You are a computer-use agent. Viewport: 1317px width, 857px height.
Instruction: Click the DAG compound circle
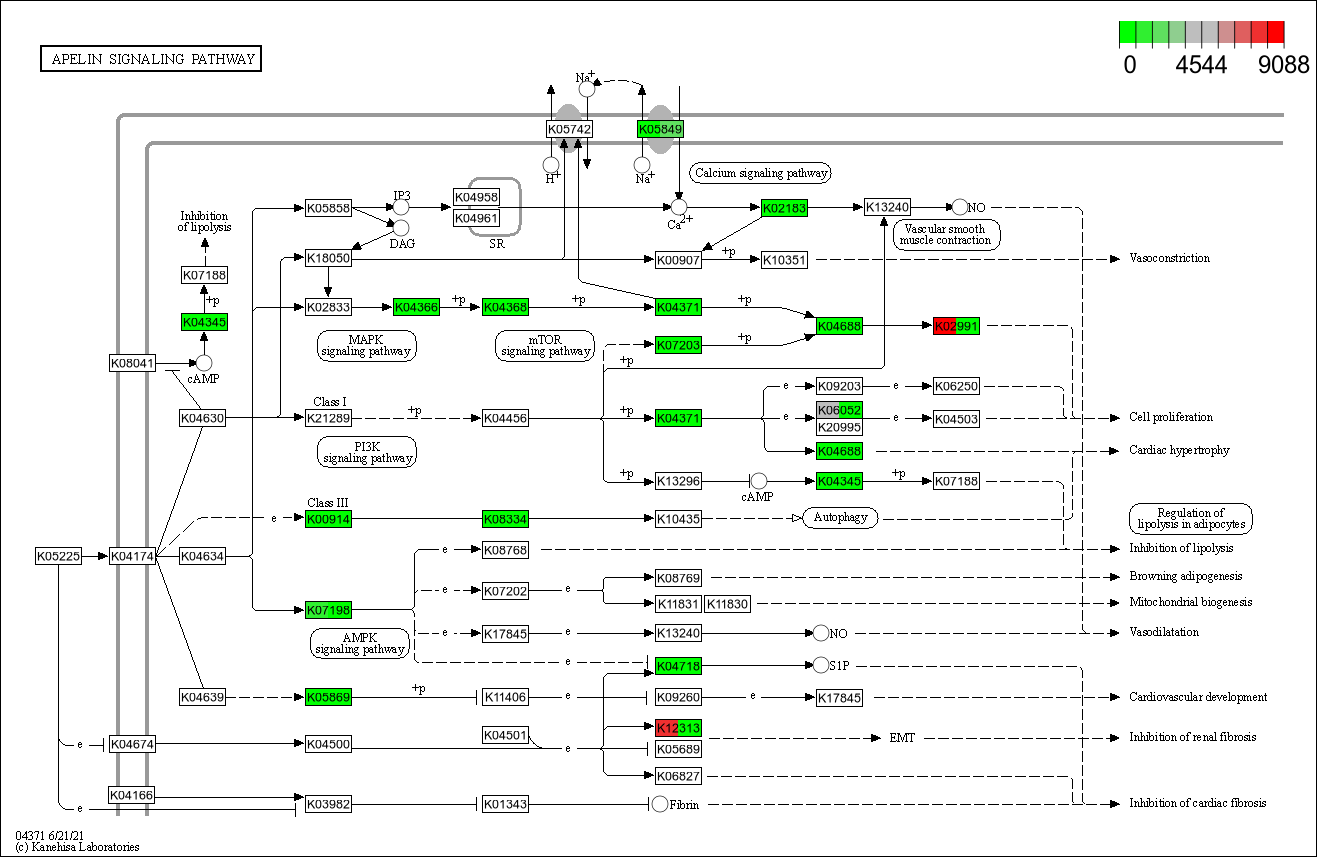(x=400, y=228)
